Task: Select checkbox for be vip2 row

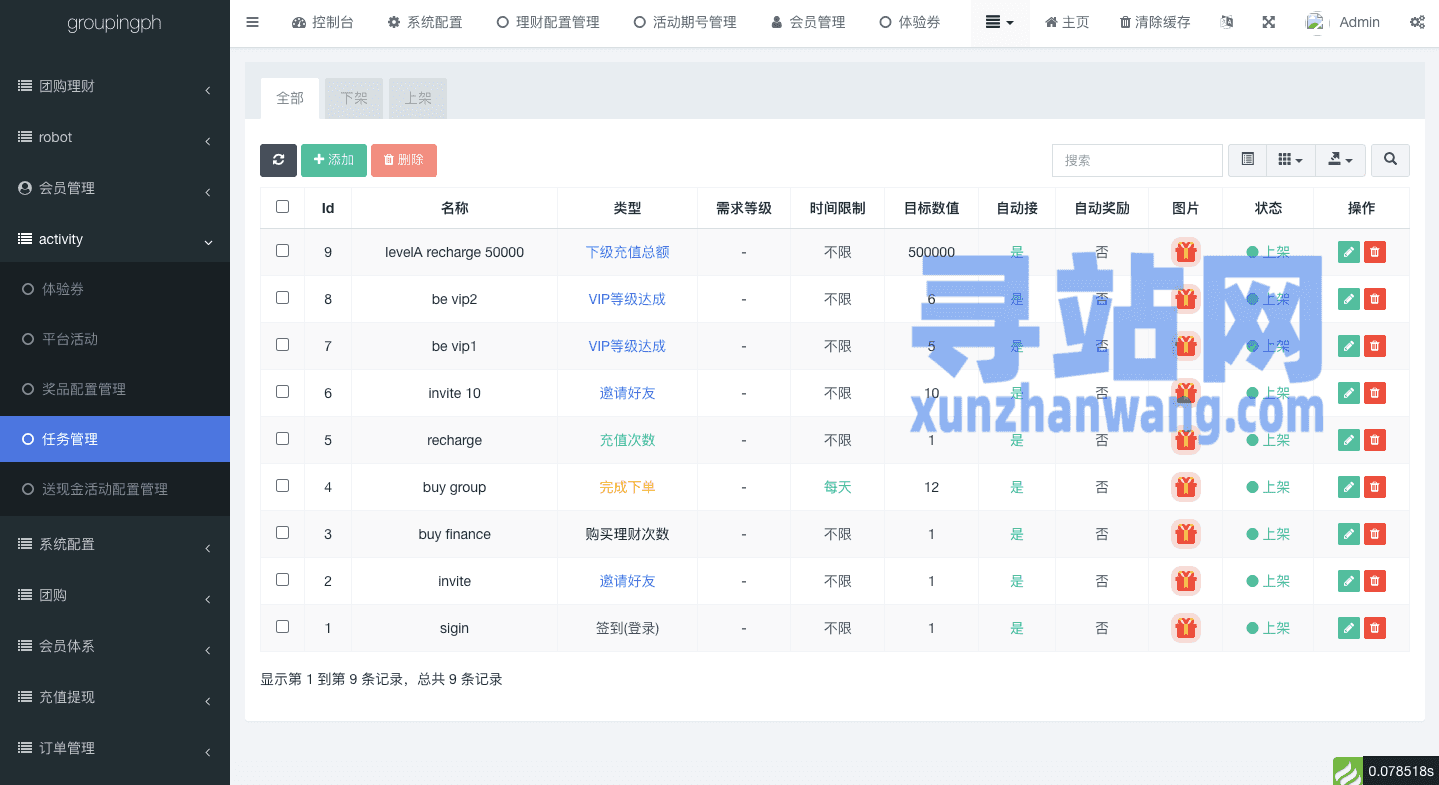Action: pos(282,298)
